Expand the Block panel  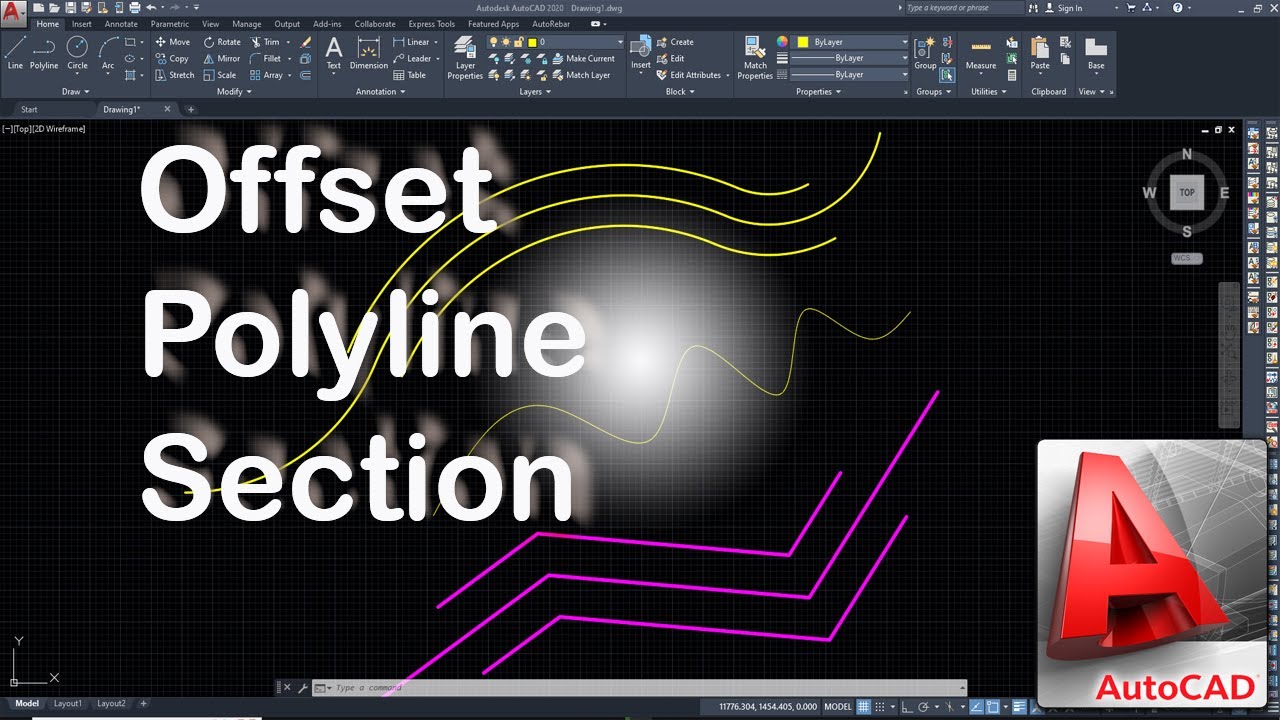(680, 91)
